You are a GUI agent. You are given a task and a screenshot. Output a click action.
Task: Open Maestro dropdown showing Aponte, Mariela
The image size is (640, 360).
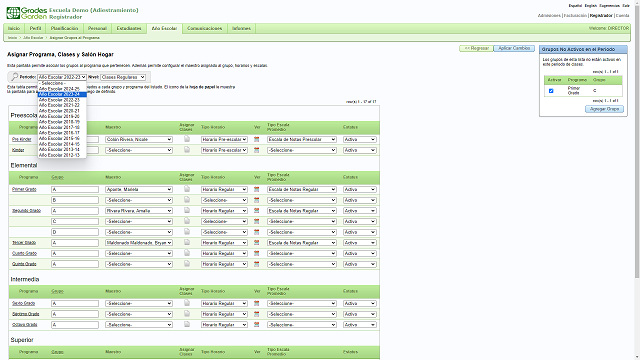[x=139, y=189]
